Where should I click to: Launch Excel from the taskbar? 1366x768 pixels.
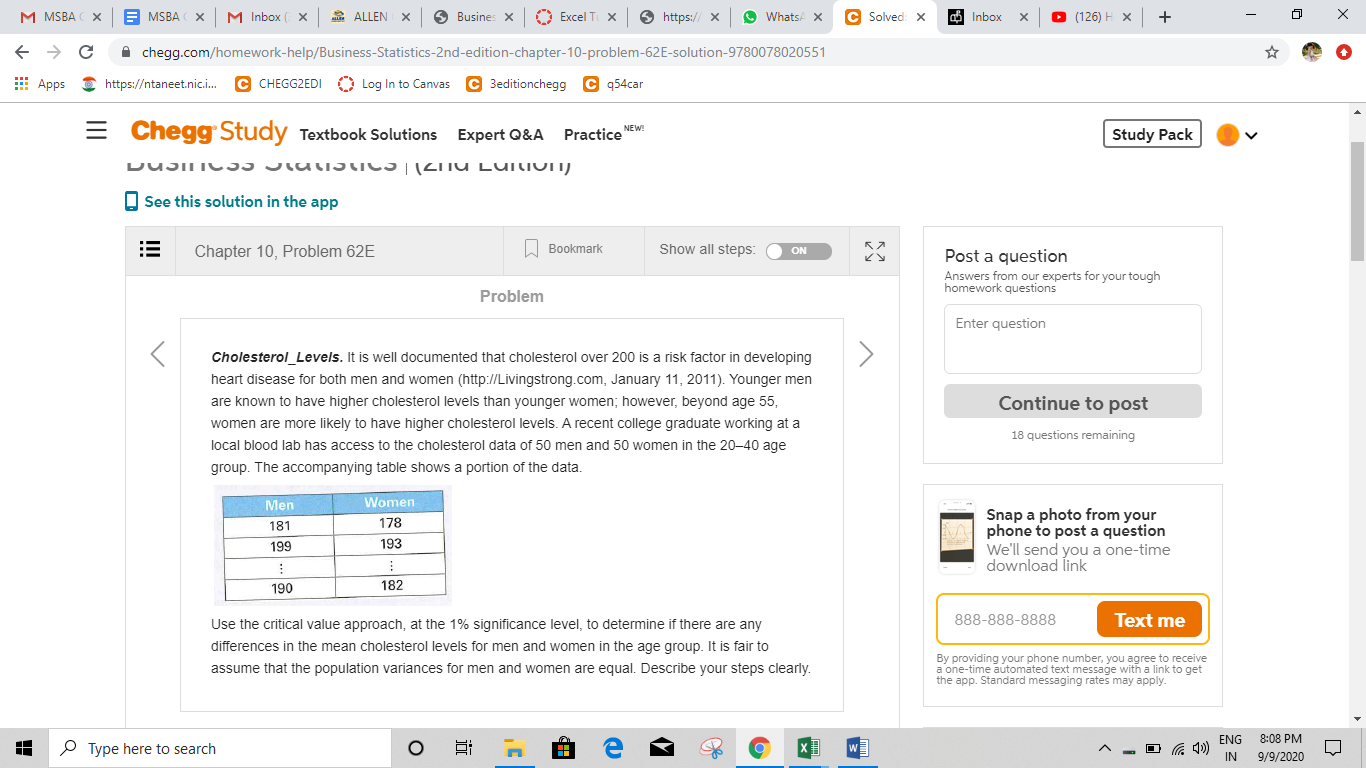click(809, 747)
